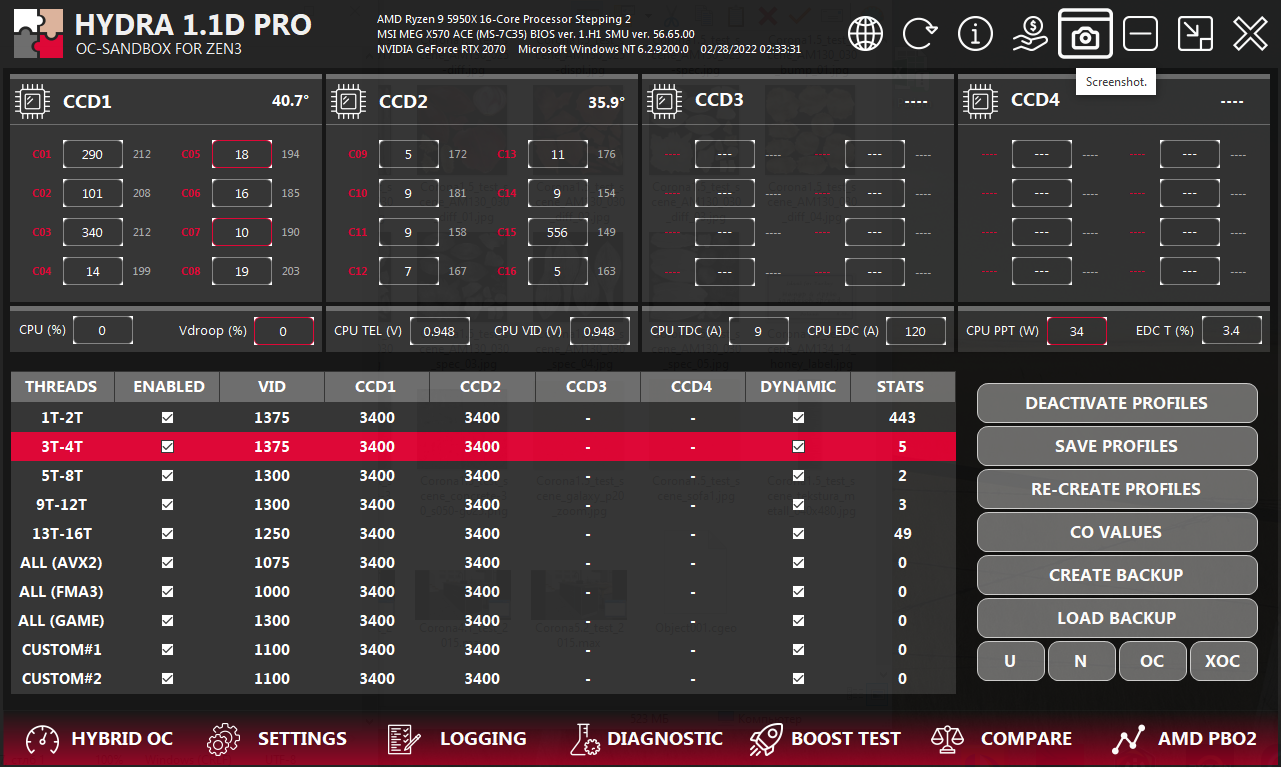
Task: Click the donate hand-with-coin icon
Action: pos(1030,34)
